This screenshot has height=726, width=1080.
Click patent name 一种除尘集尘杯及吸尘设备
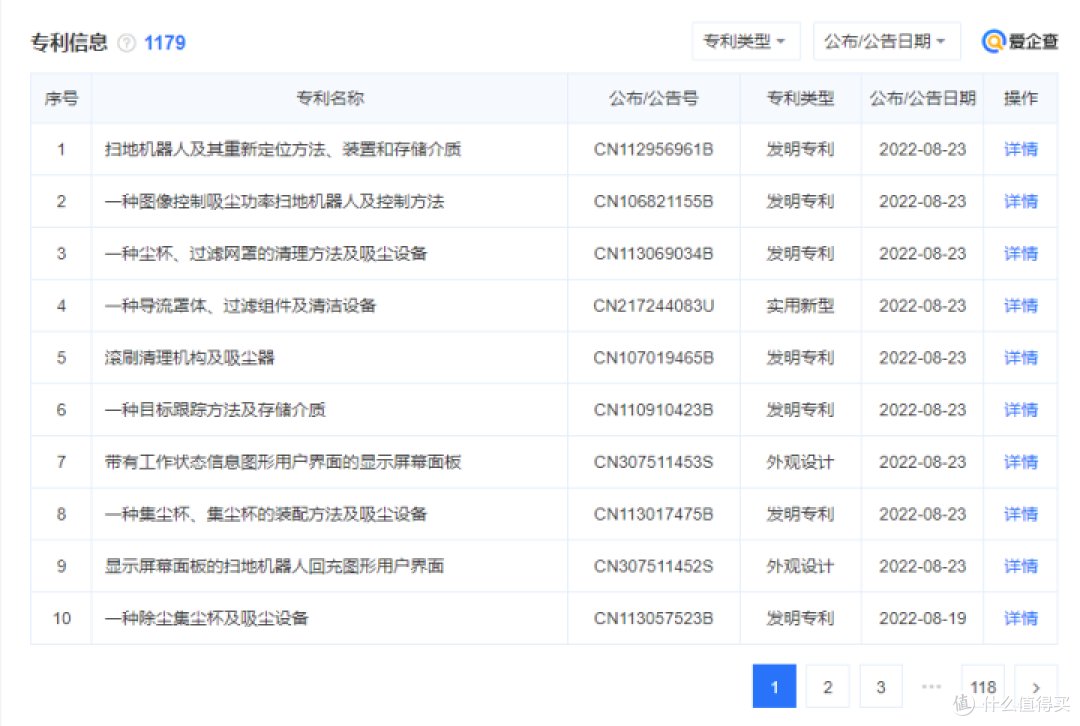[x=207, y=619]
